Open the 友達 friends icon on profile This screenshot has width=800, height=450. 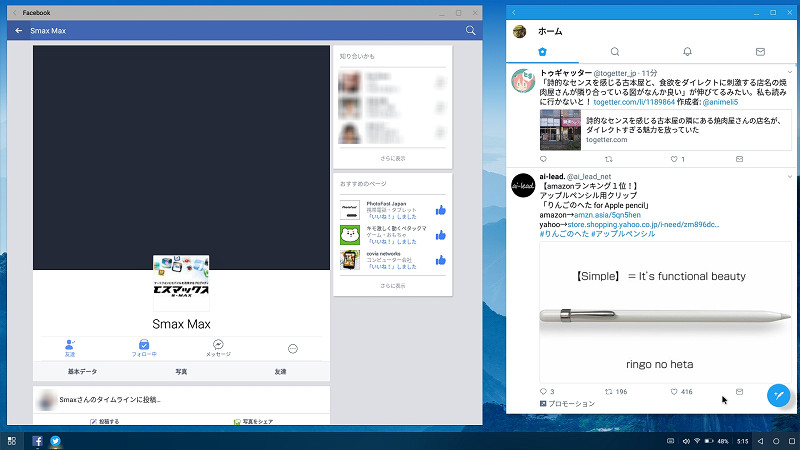pos(70,348)
